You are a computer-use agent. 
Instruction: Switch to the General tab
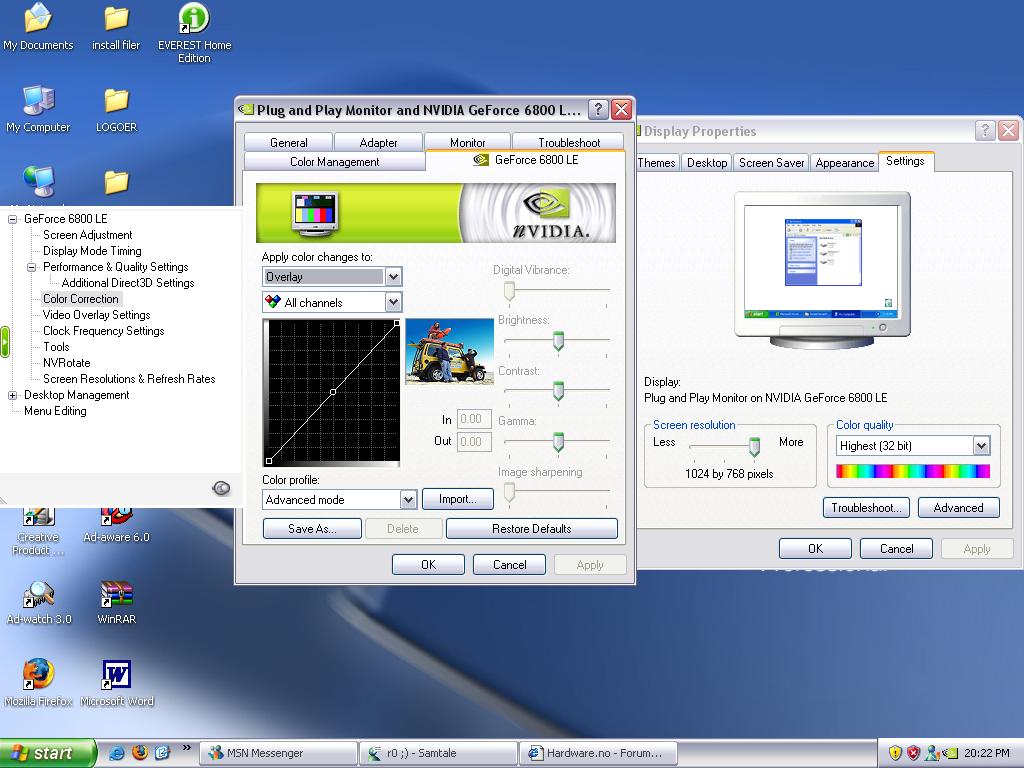pos(289,142)
